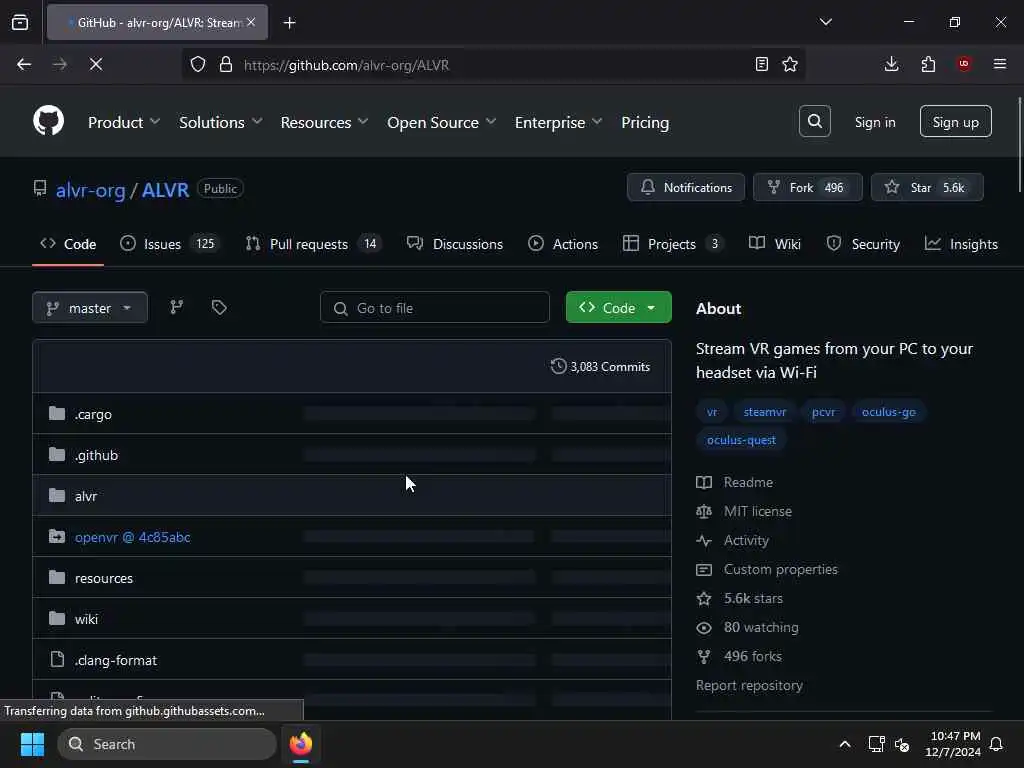Open Firefox View icon at top left
Viewport: 1024px width, 768px height.
(20, 23)
